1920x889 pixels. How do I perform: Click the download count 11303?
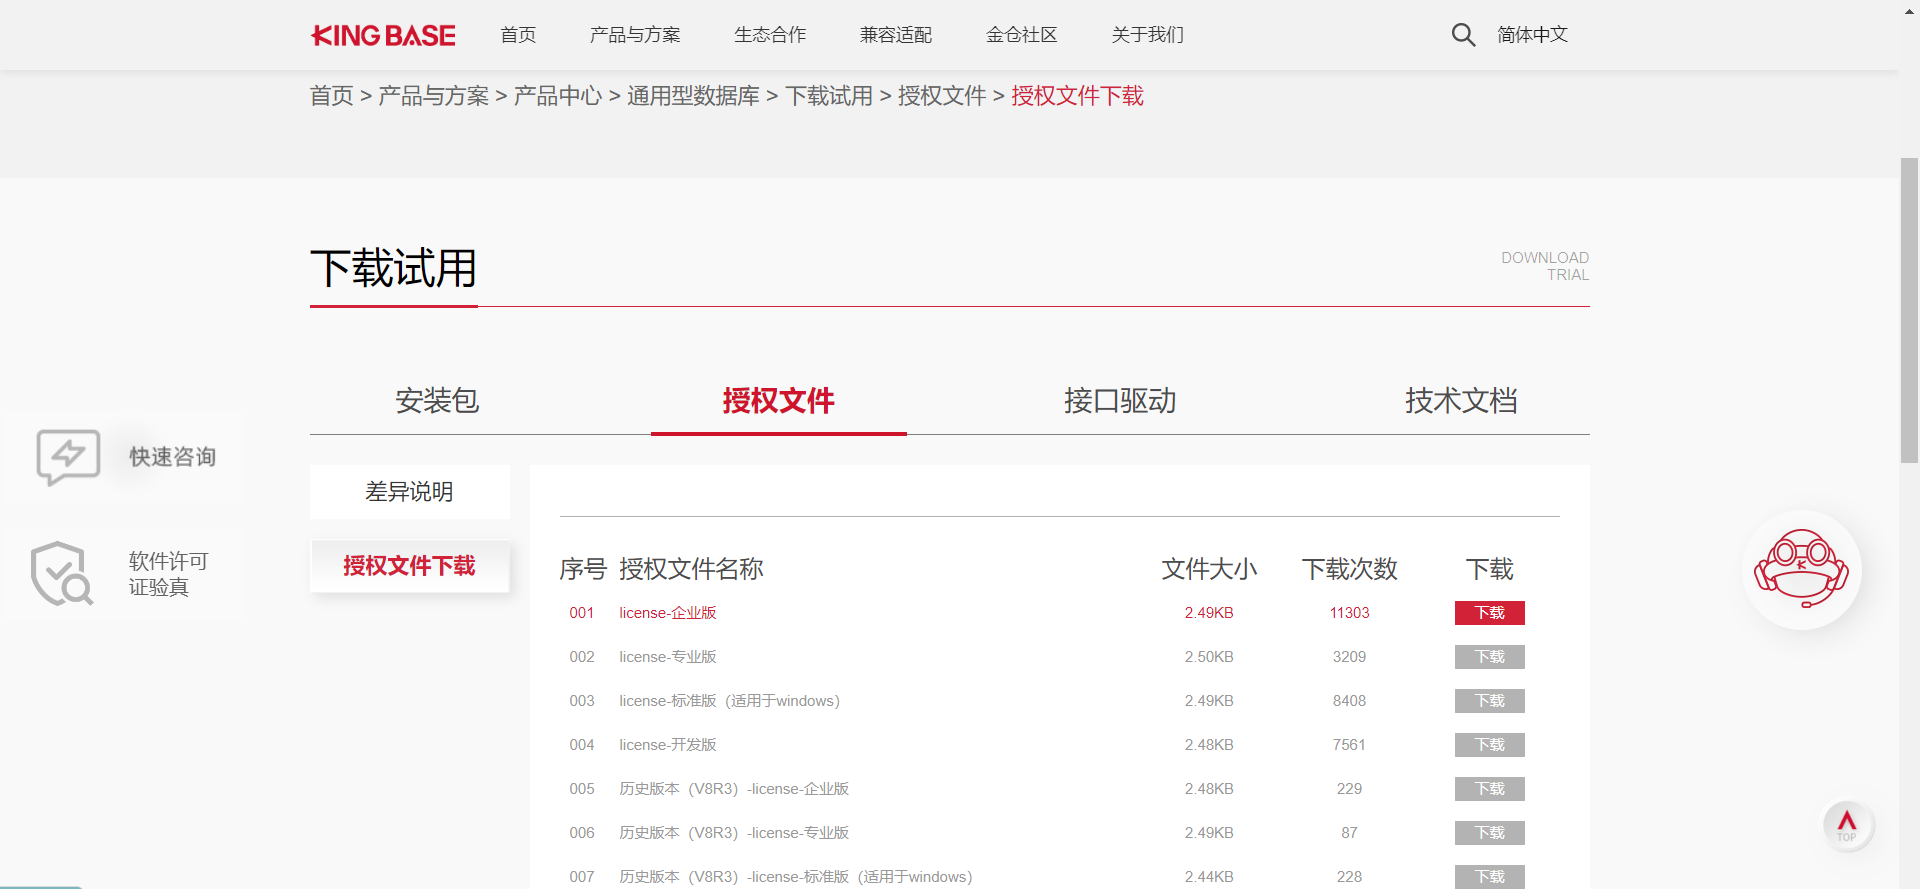pos(1350,613)
